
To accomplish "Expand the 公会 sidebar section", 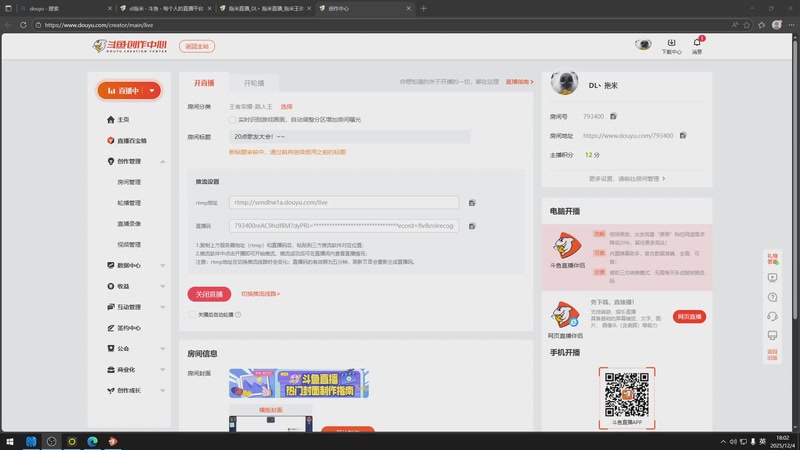I will pyautogui.click(x=163, y=349).
